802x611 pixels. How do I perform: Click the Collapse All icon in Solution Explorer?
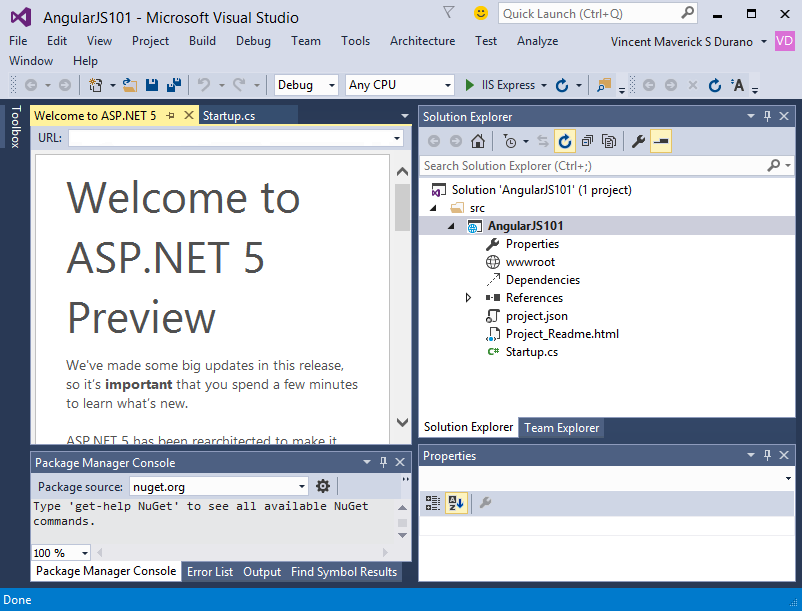coord(587,141)
